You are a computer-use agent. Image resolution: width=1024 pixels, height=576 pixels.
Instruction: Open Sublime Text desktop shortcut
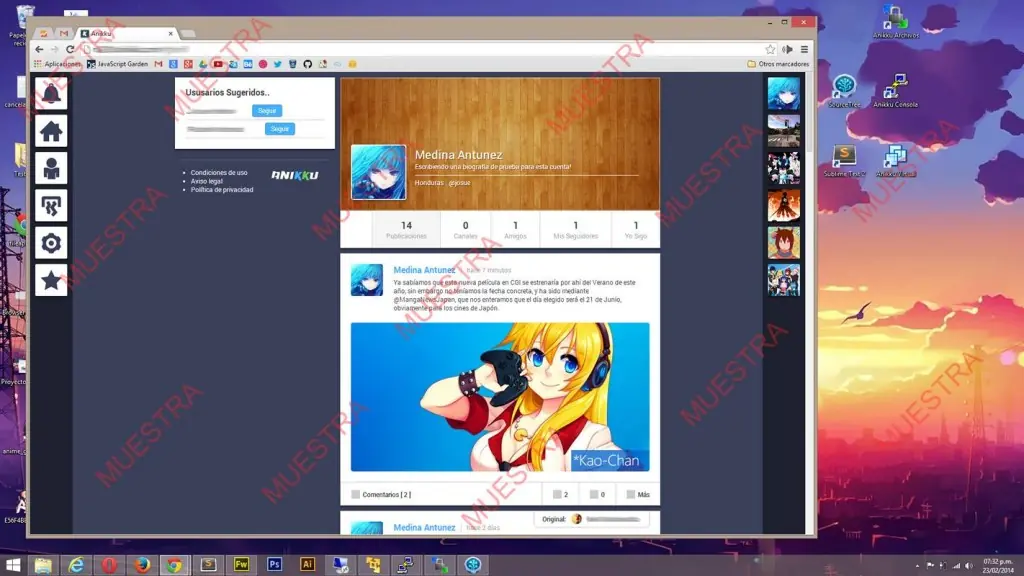click(x=844, y=161)
